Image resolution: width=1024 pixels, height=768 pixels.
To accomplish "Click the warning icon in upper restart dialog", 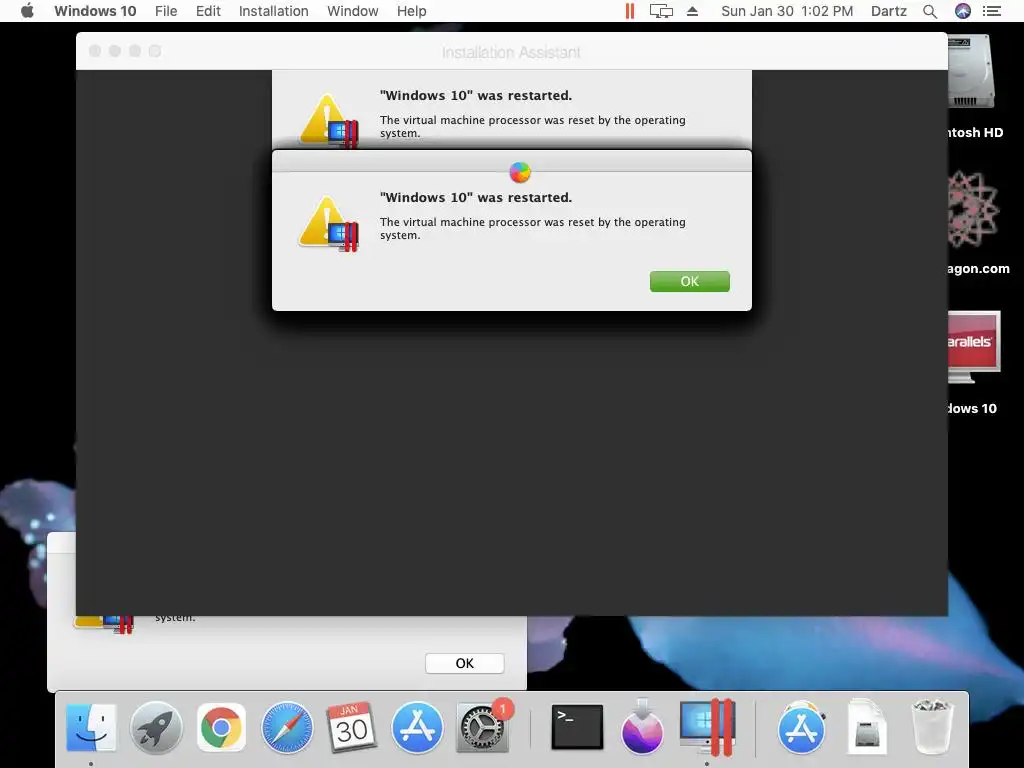I will 328,121.
